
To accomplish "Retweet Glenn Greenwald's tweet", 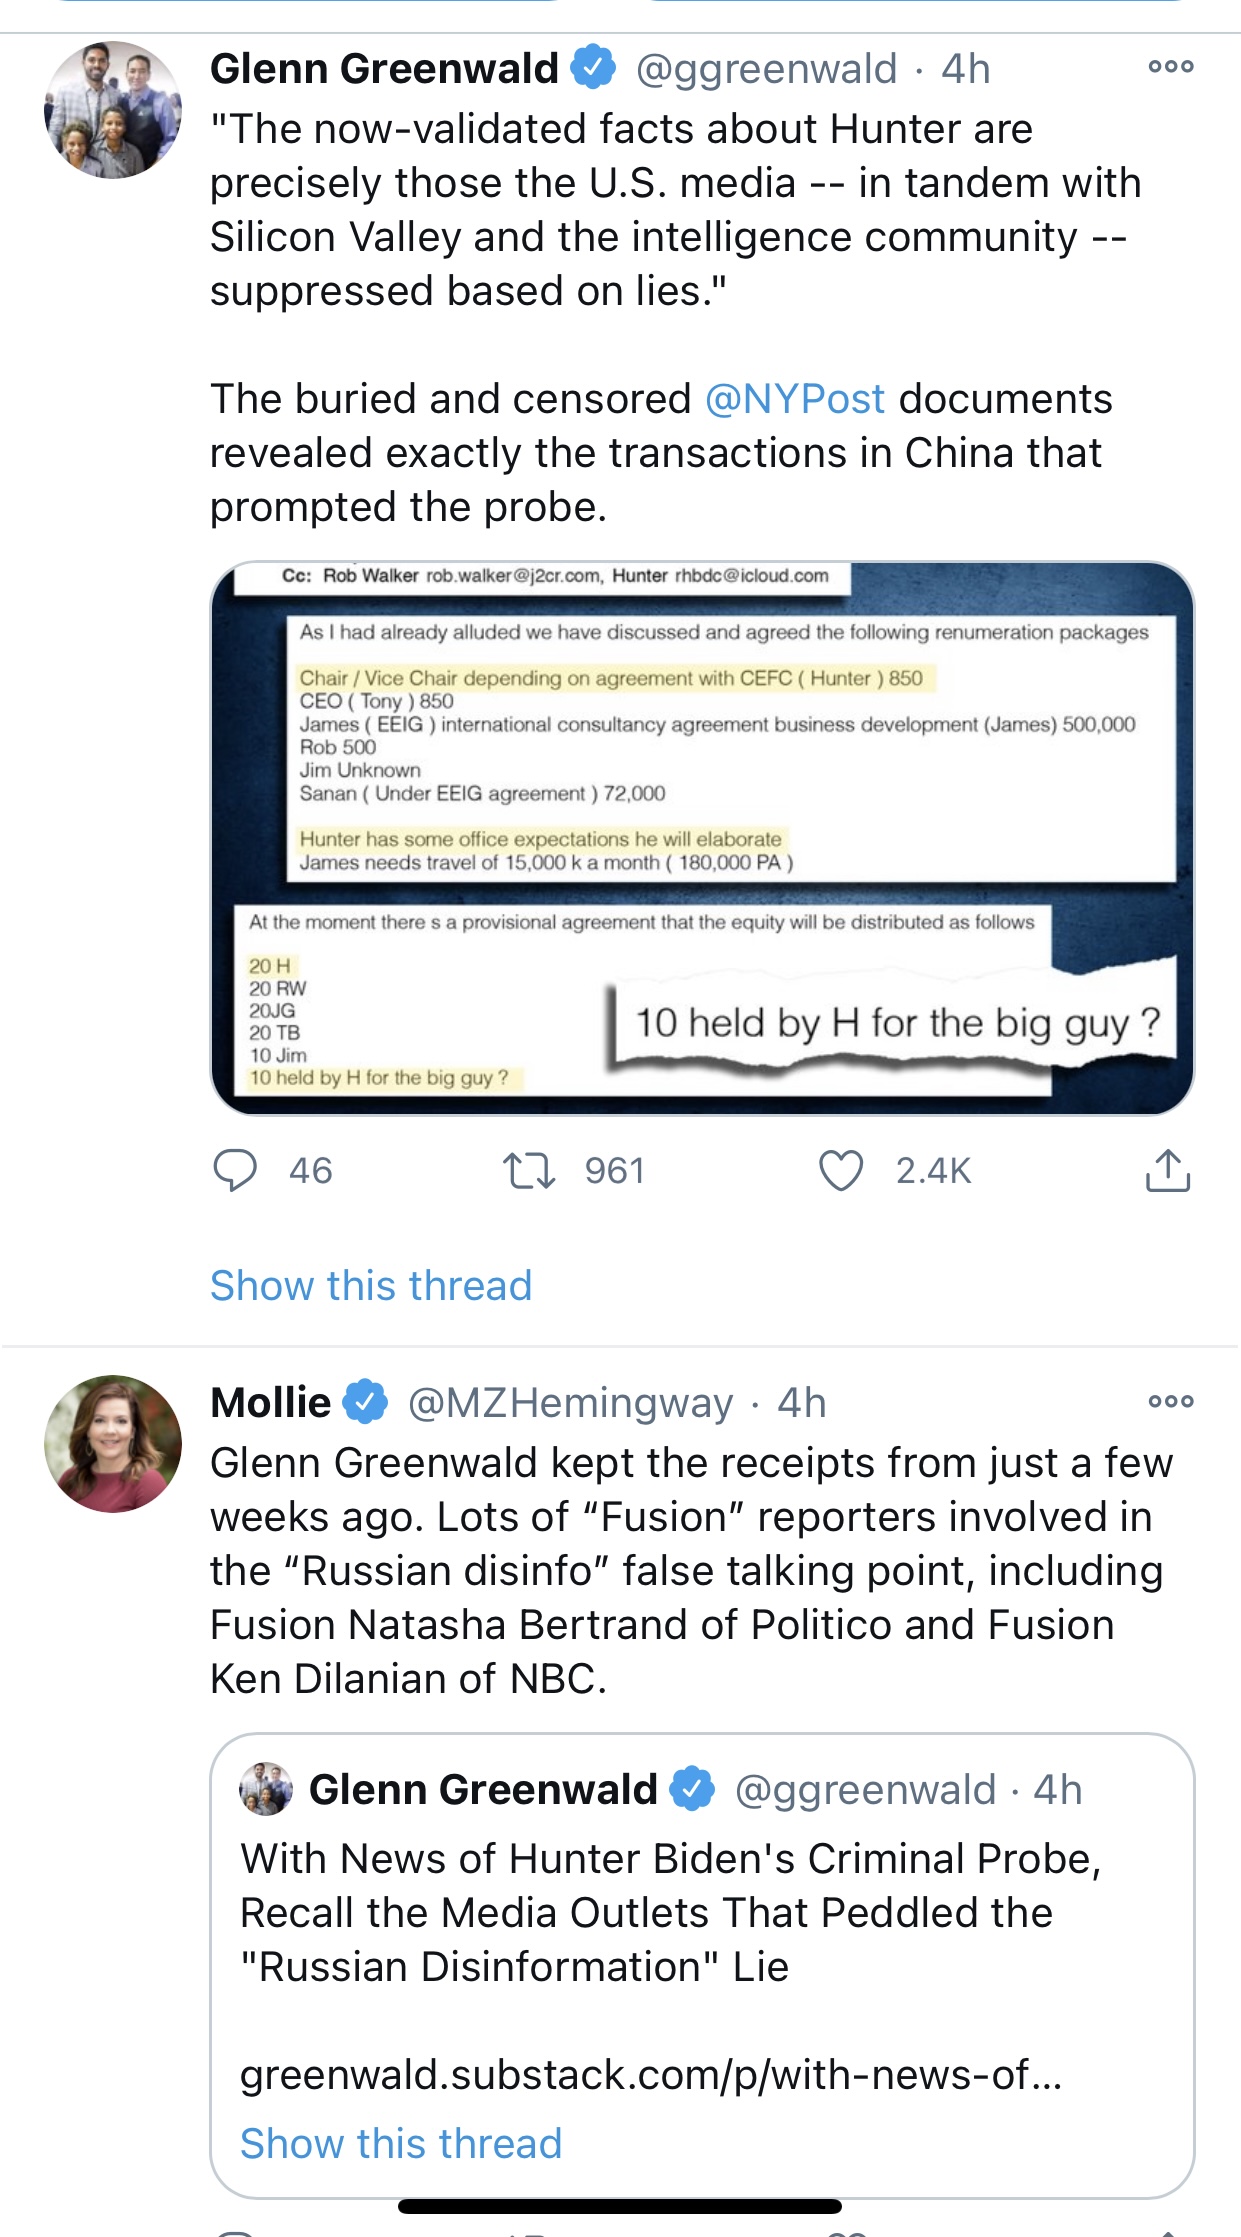I will point(528,1170).
